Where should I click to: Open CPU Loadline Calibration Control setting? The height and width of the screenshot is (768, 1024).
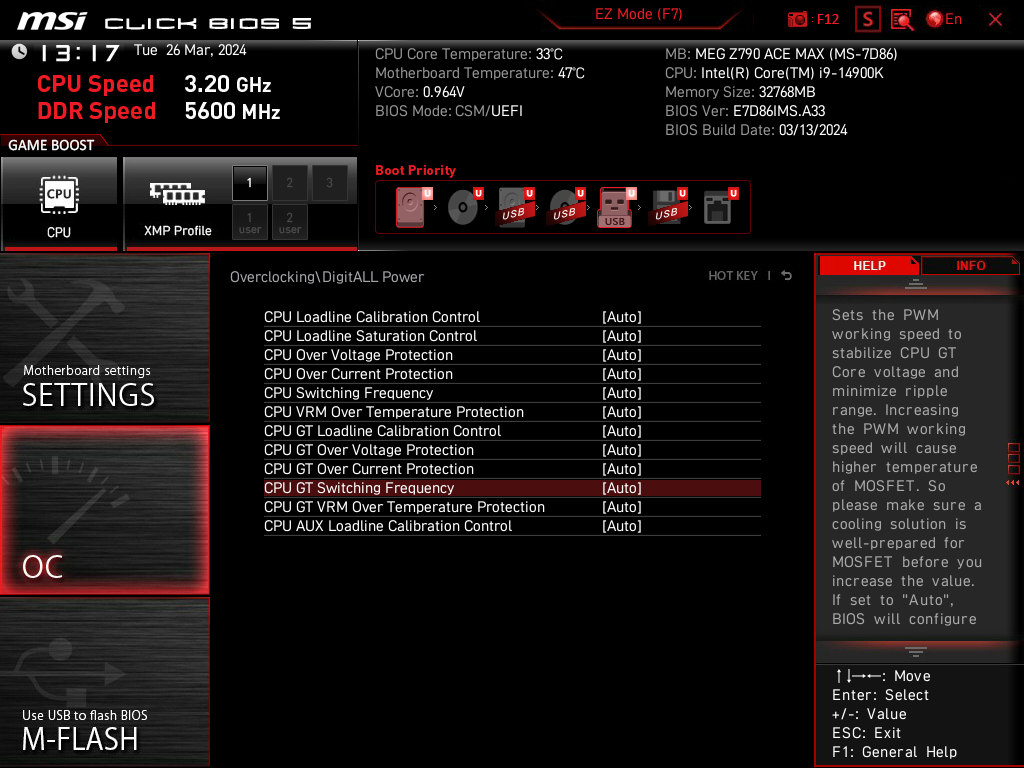tap(512, 317)
